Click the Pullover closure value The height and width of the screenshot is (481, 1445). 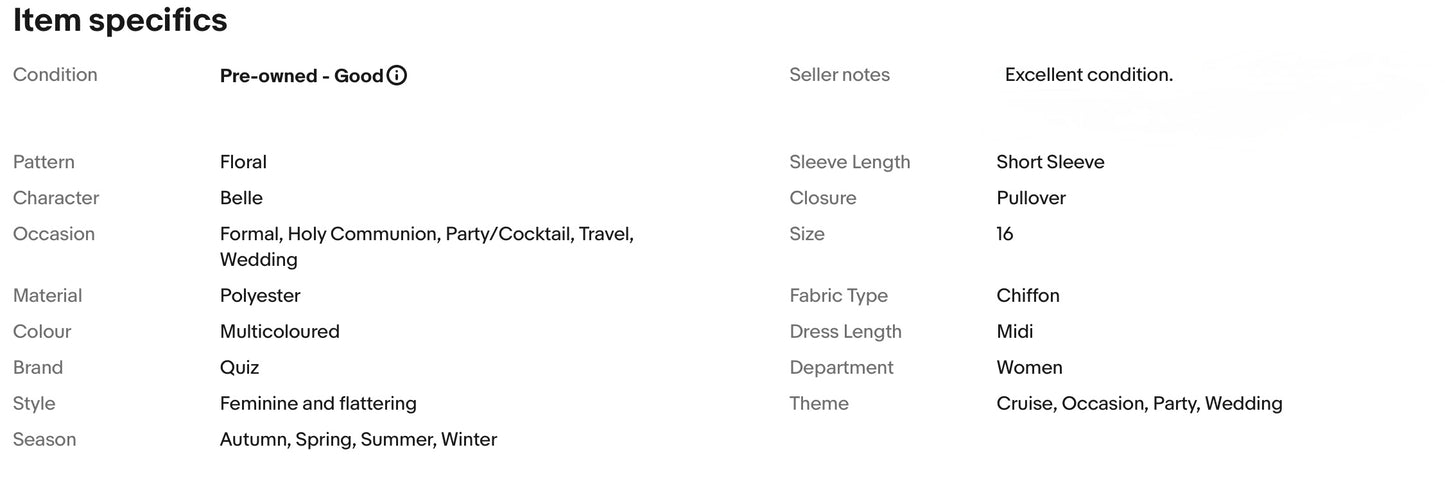(x=1031, y=198)
